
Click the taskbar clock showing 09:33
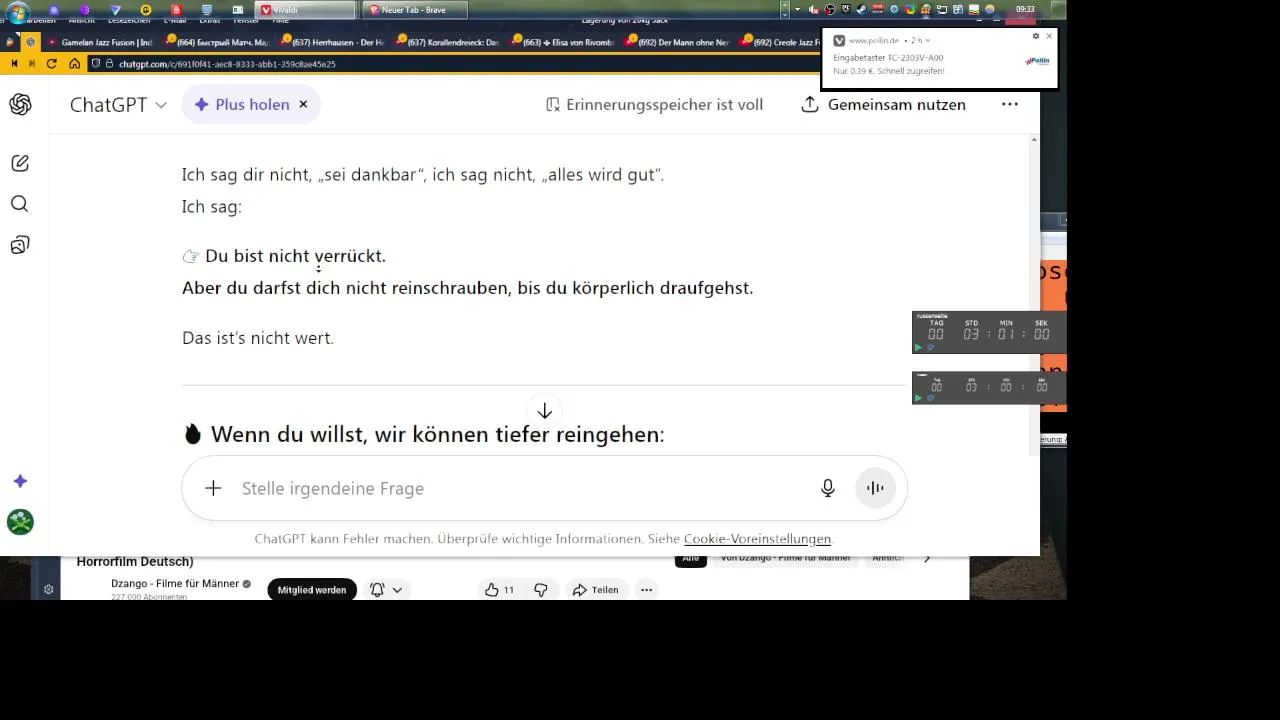1025,9
